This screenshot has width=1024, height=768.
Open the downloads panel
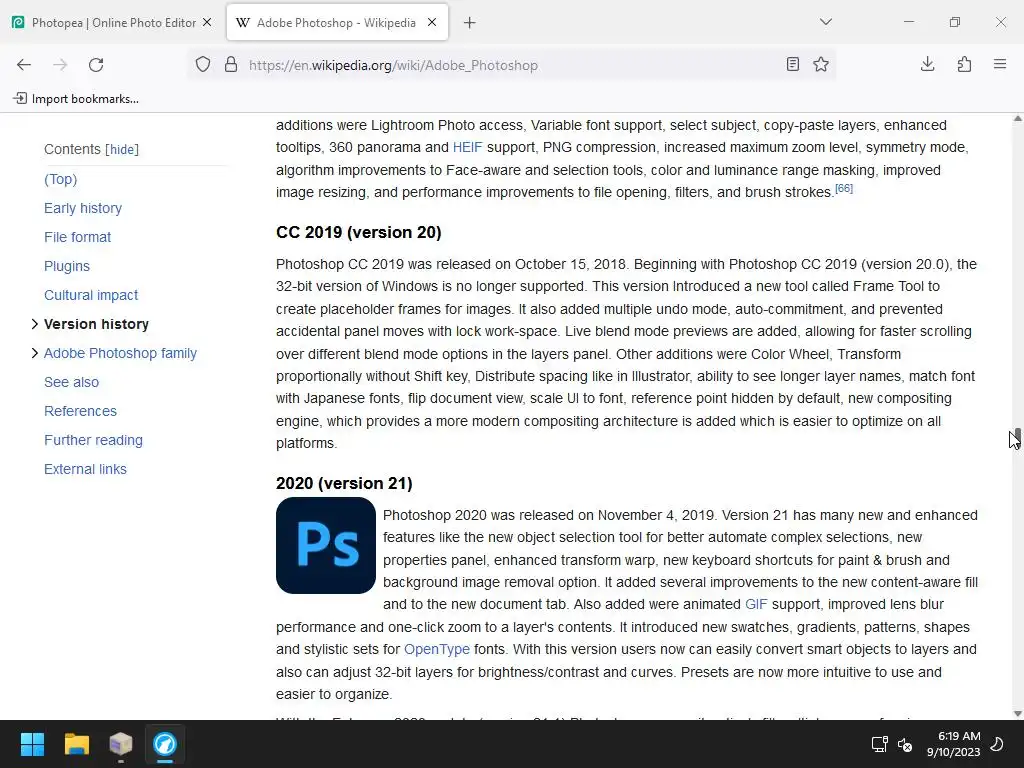(x=927, y=65)
